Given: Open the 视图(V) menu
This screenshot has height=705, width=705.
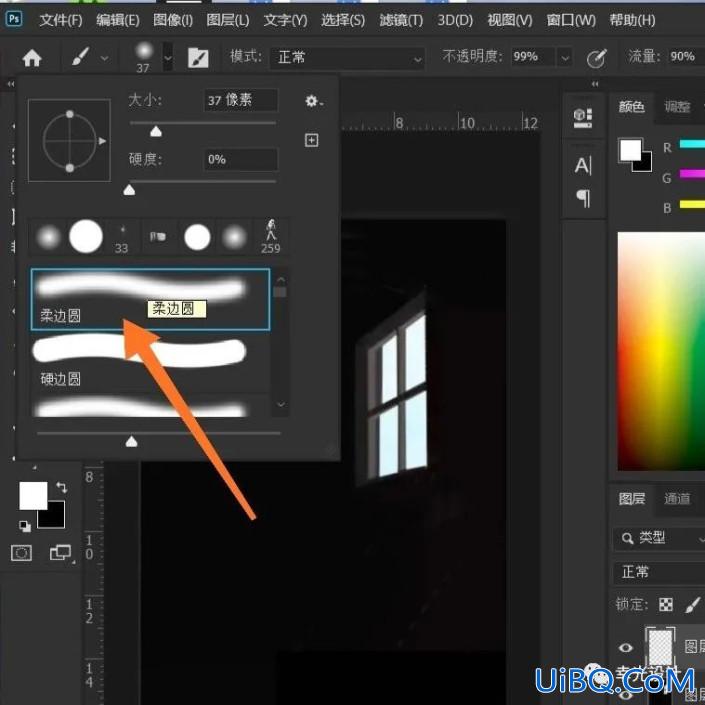Looking at the screenshot, I should pos(510,20).
